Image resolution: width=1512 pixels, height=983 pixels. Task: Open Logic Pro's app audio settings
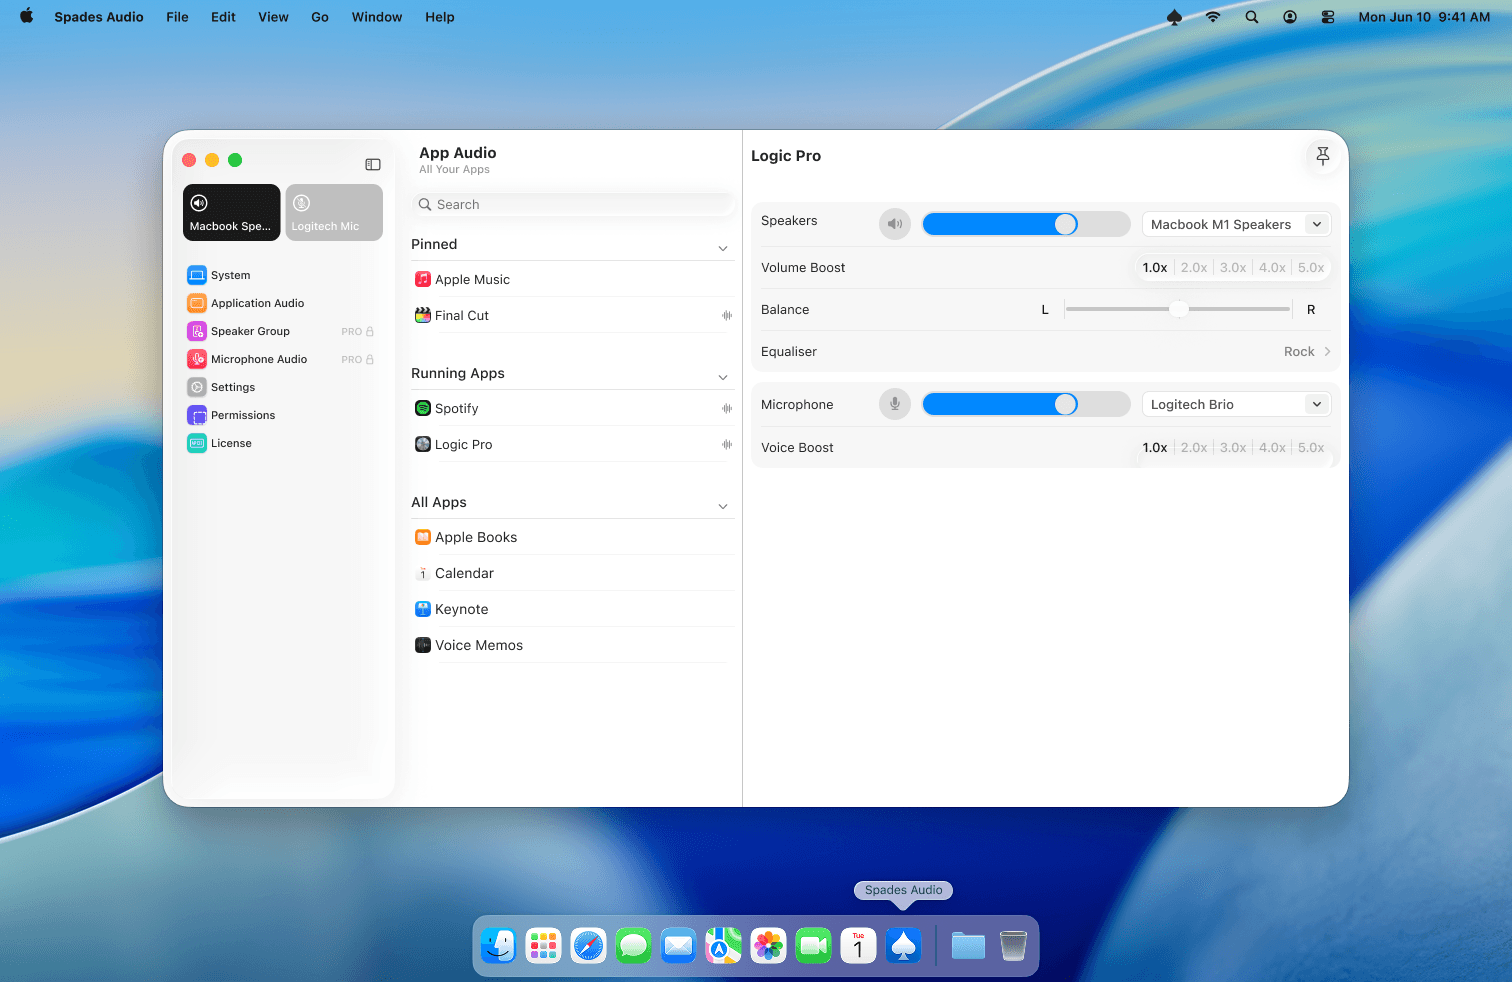coord(463,444)
